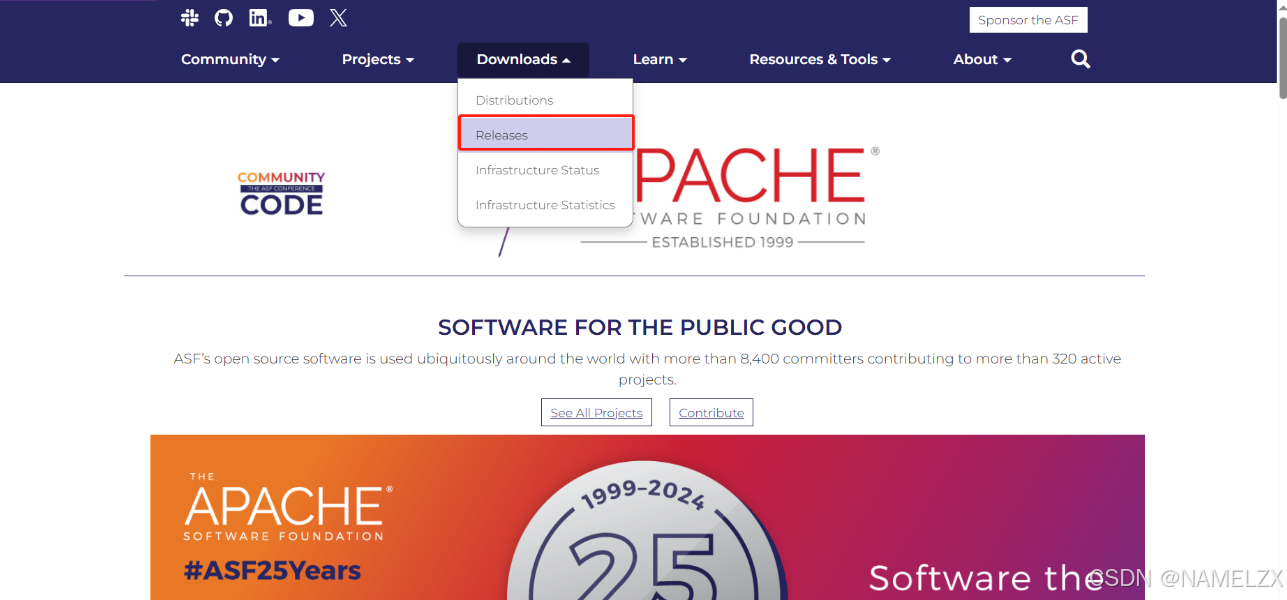Screen dimensions: 1287x600
Task: Click the Community Code conference logo
Action: click(281, 194)
